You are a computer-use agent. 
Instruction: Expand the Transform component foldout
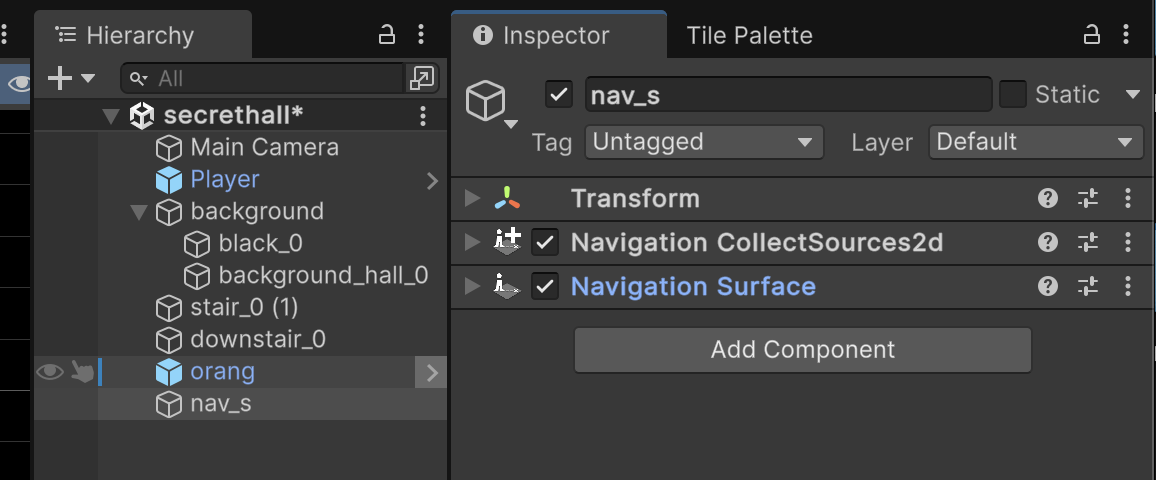point(473,198)
